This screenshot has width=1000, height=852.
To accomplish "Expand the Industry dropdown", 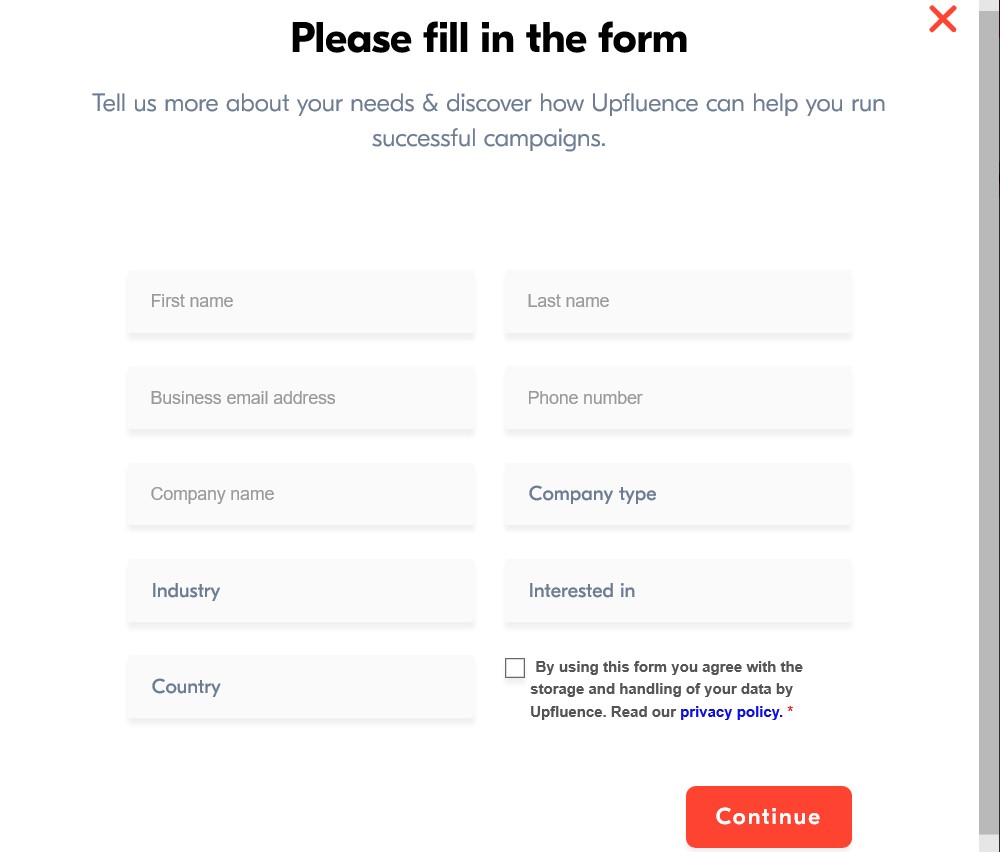I will (301, 591).
